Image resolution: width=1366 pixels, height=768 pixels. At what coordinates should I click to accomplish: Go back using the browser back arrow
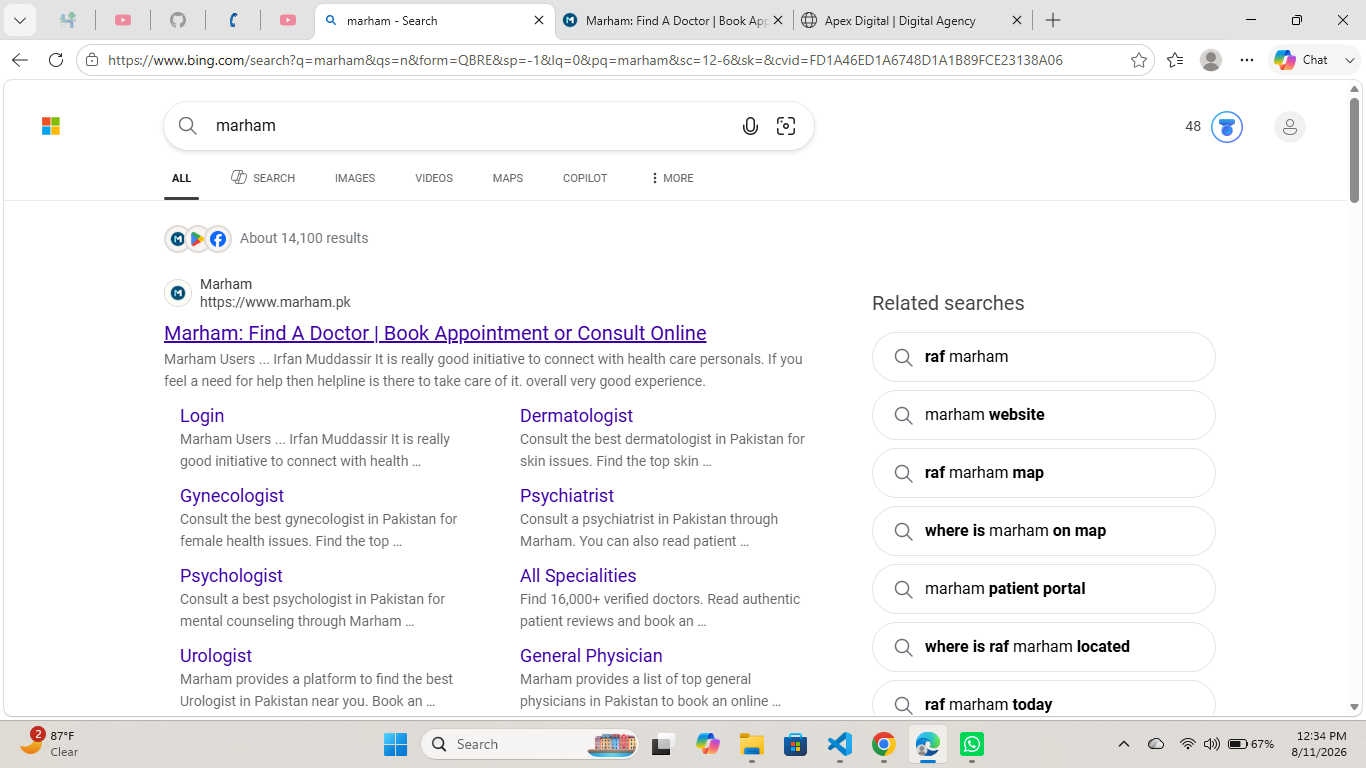[x=20, y=60]
